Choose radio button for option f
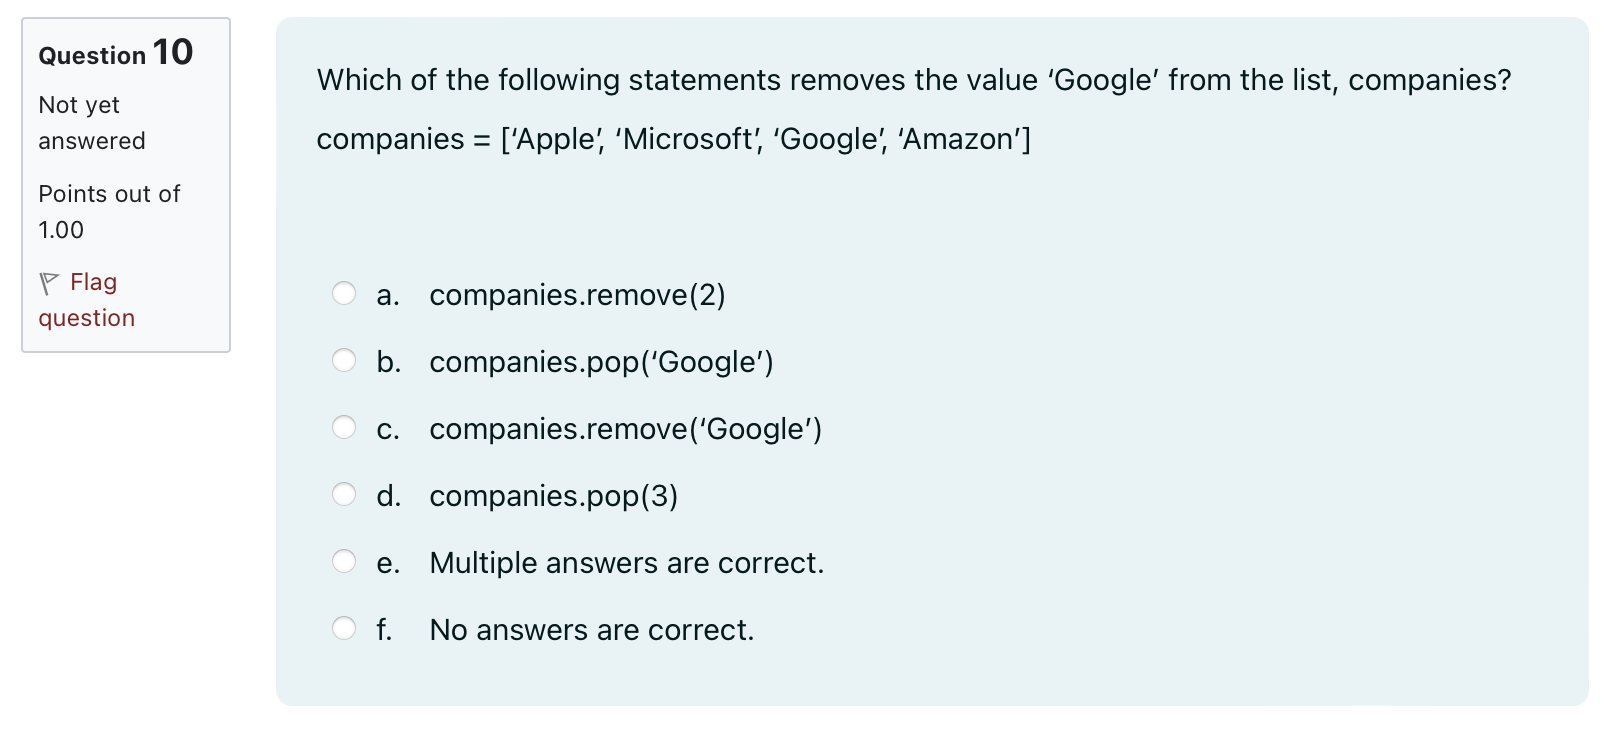 point(344,628)
